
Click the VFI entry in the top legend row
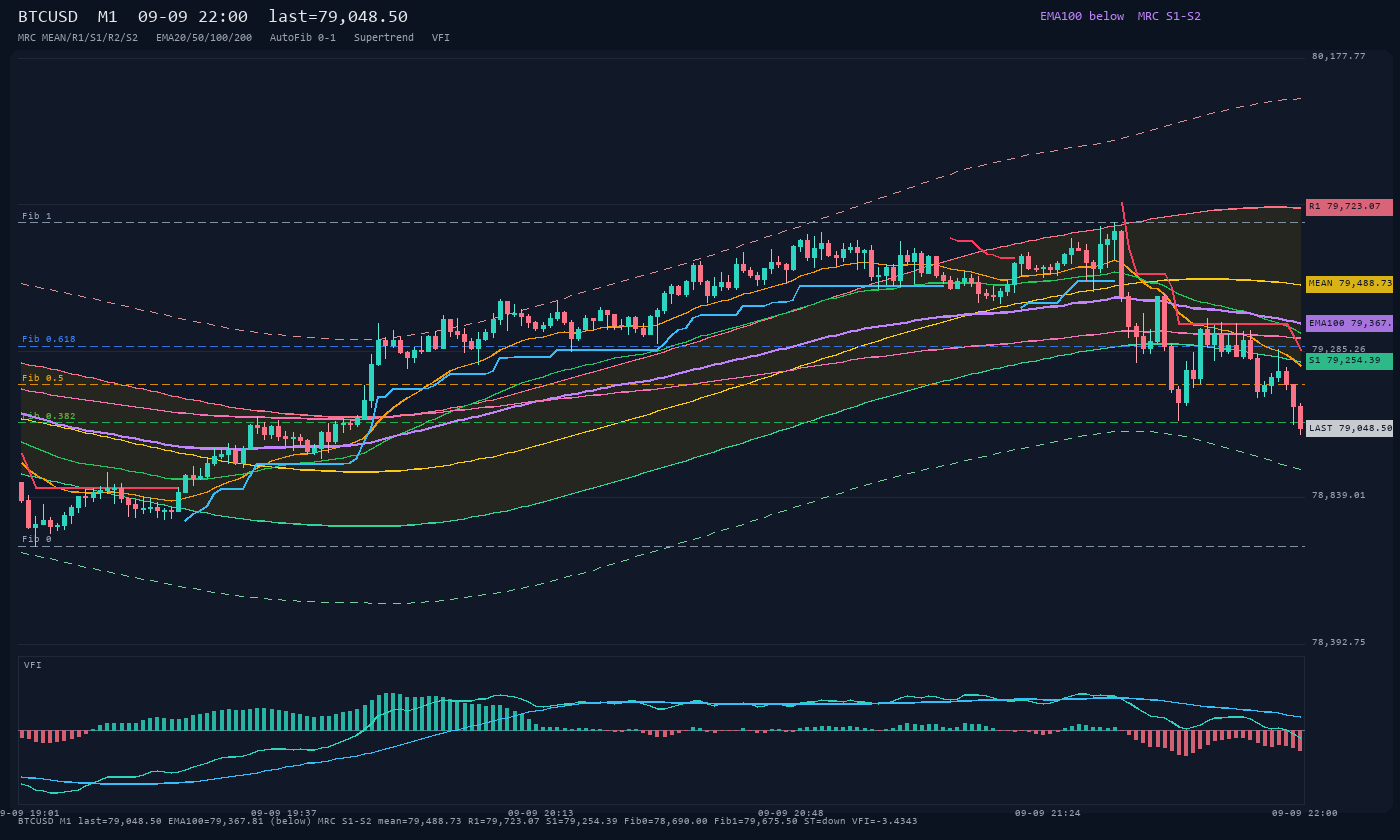(x=441, y=37)
